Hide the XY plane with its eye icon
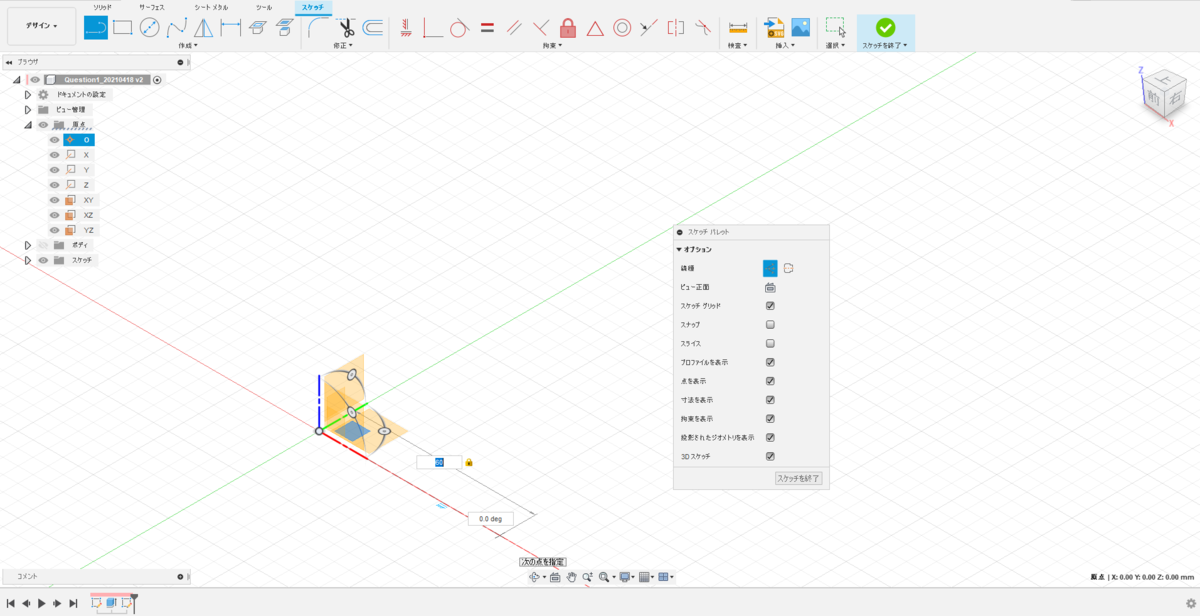 (55, 200)
